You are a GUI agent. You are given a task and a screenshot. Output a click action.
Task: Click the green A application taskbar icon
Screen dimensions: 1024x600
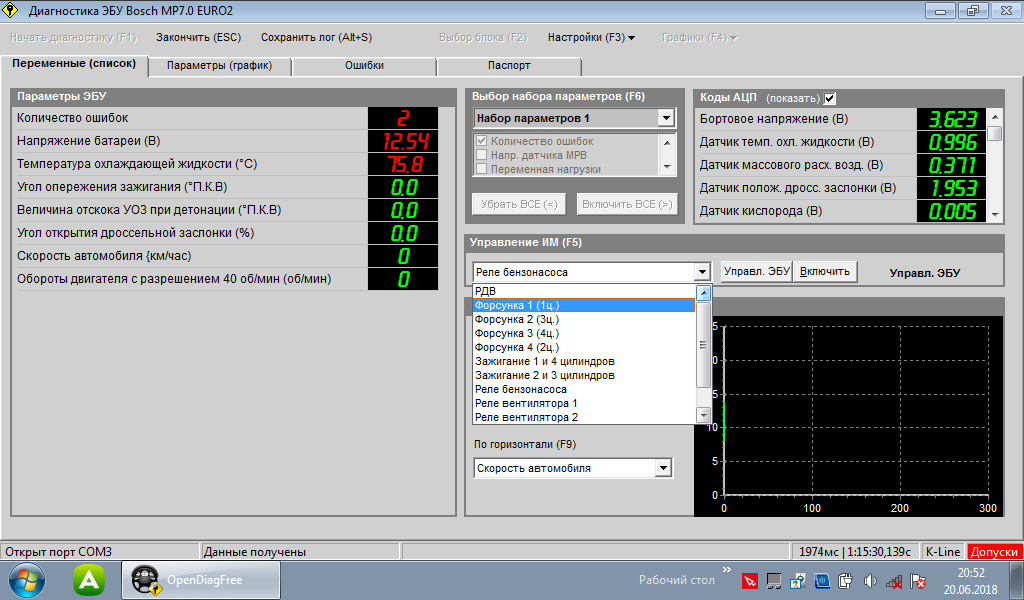[x=90, y=579]
